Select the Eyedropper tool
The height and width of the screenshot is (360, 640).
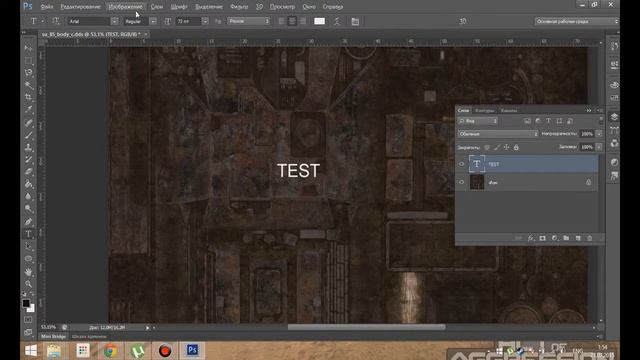(28, 109)
